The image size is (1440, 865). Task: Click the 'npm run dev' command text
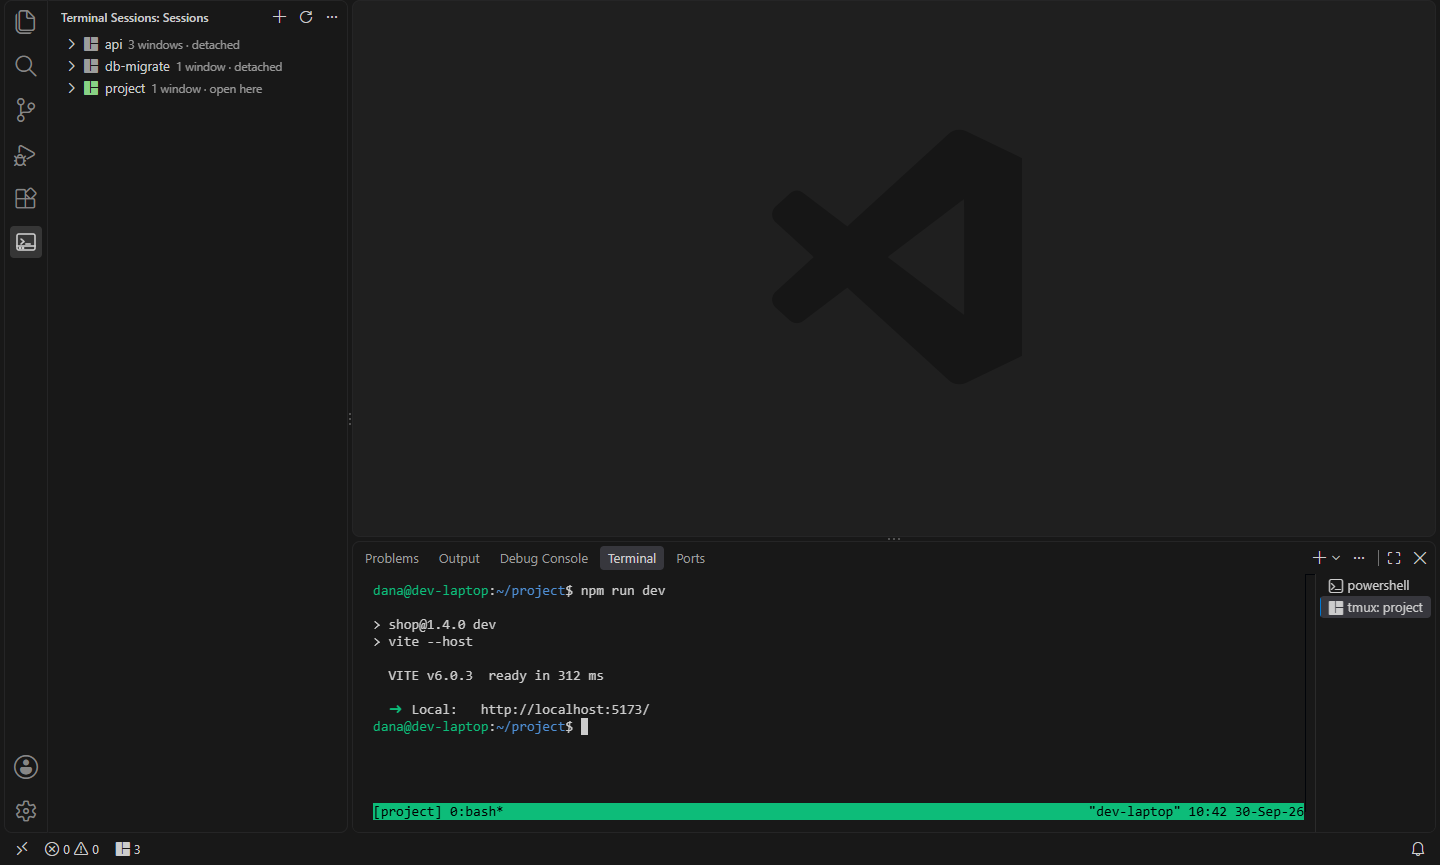click(x=623, y=591)
